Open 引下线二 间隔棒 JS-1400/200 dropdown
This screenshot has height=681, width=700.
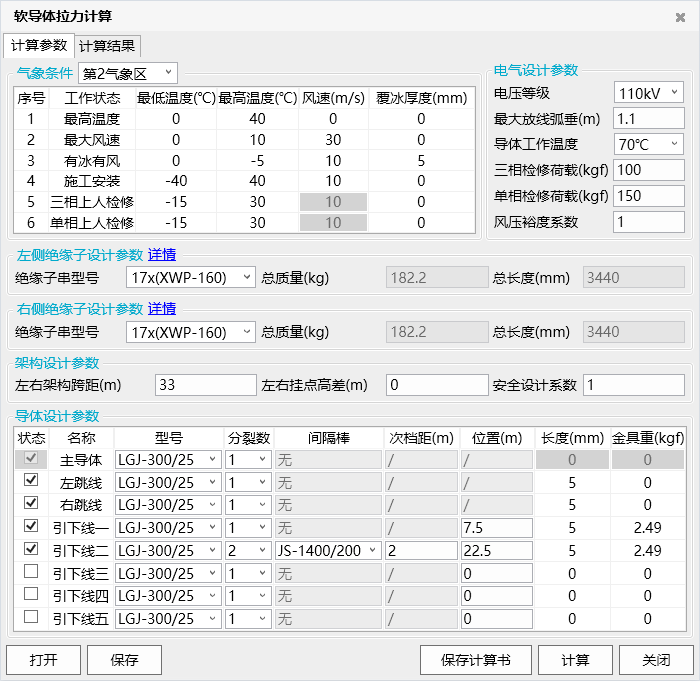(327, 550)
